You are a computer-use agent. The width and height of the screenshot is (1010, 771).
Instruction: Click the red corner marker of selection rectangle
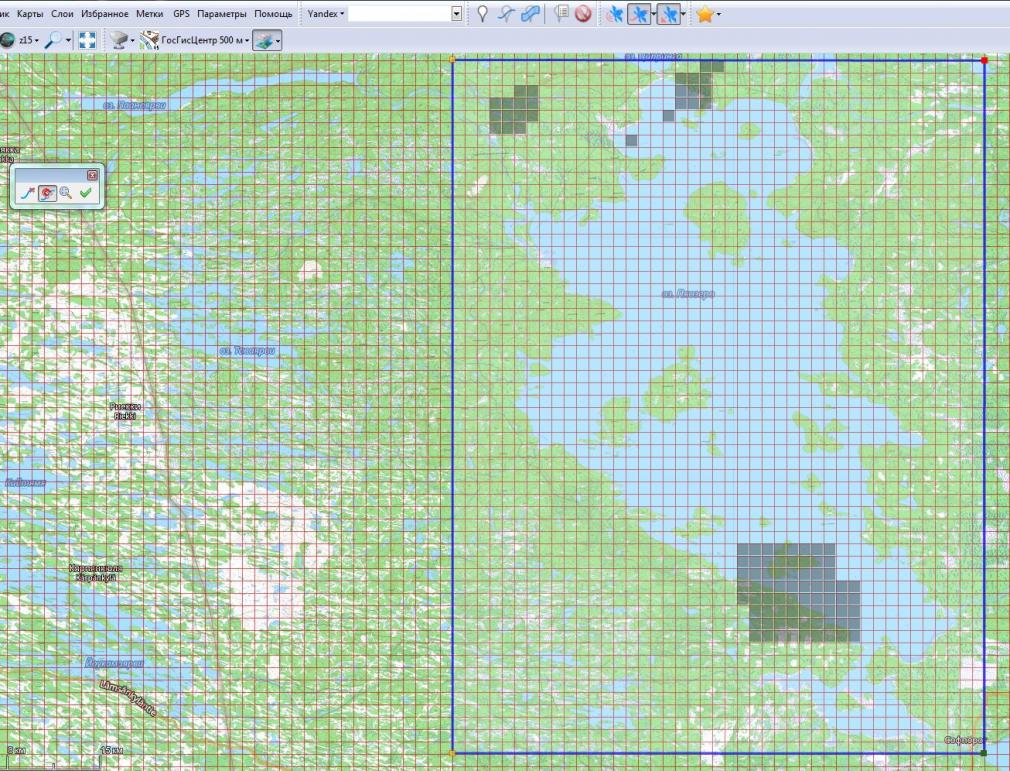[984, 61]
